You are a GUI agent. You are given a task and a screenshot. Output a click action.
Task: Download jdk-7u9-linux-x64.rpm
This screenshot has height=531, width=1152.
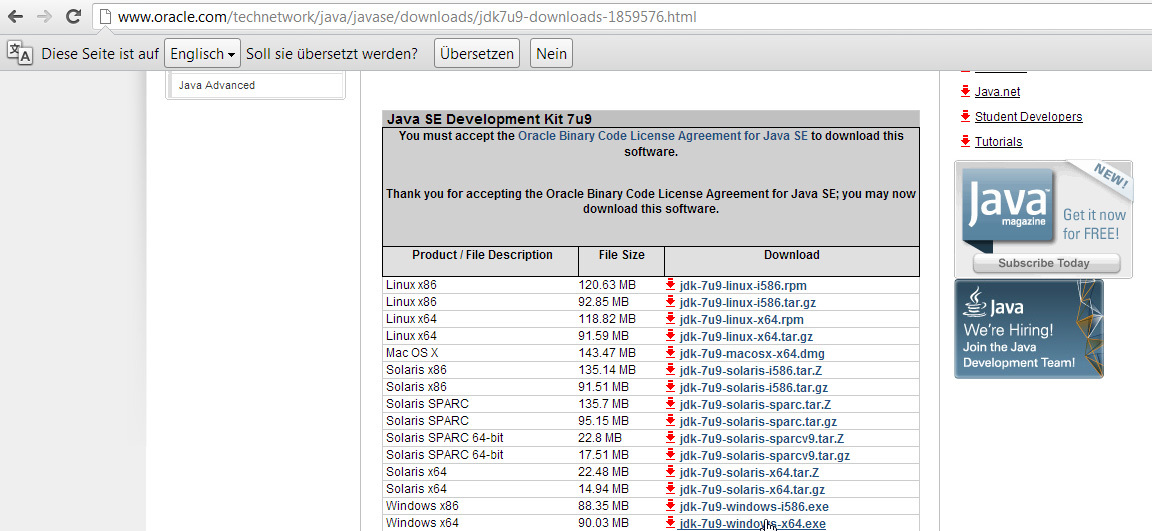point(741,319)
